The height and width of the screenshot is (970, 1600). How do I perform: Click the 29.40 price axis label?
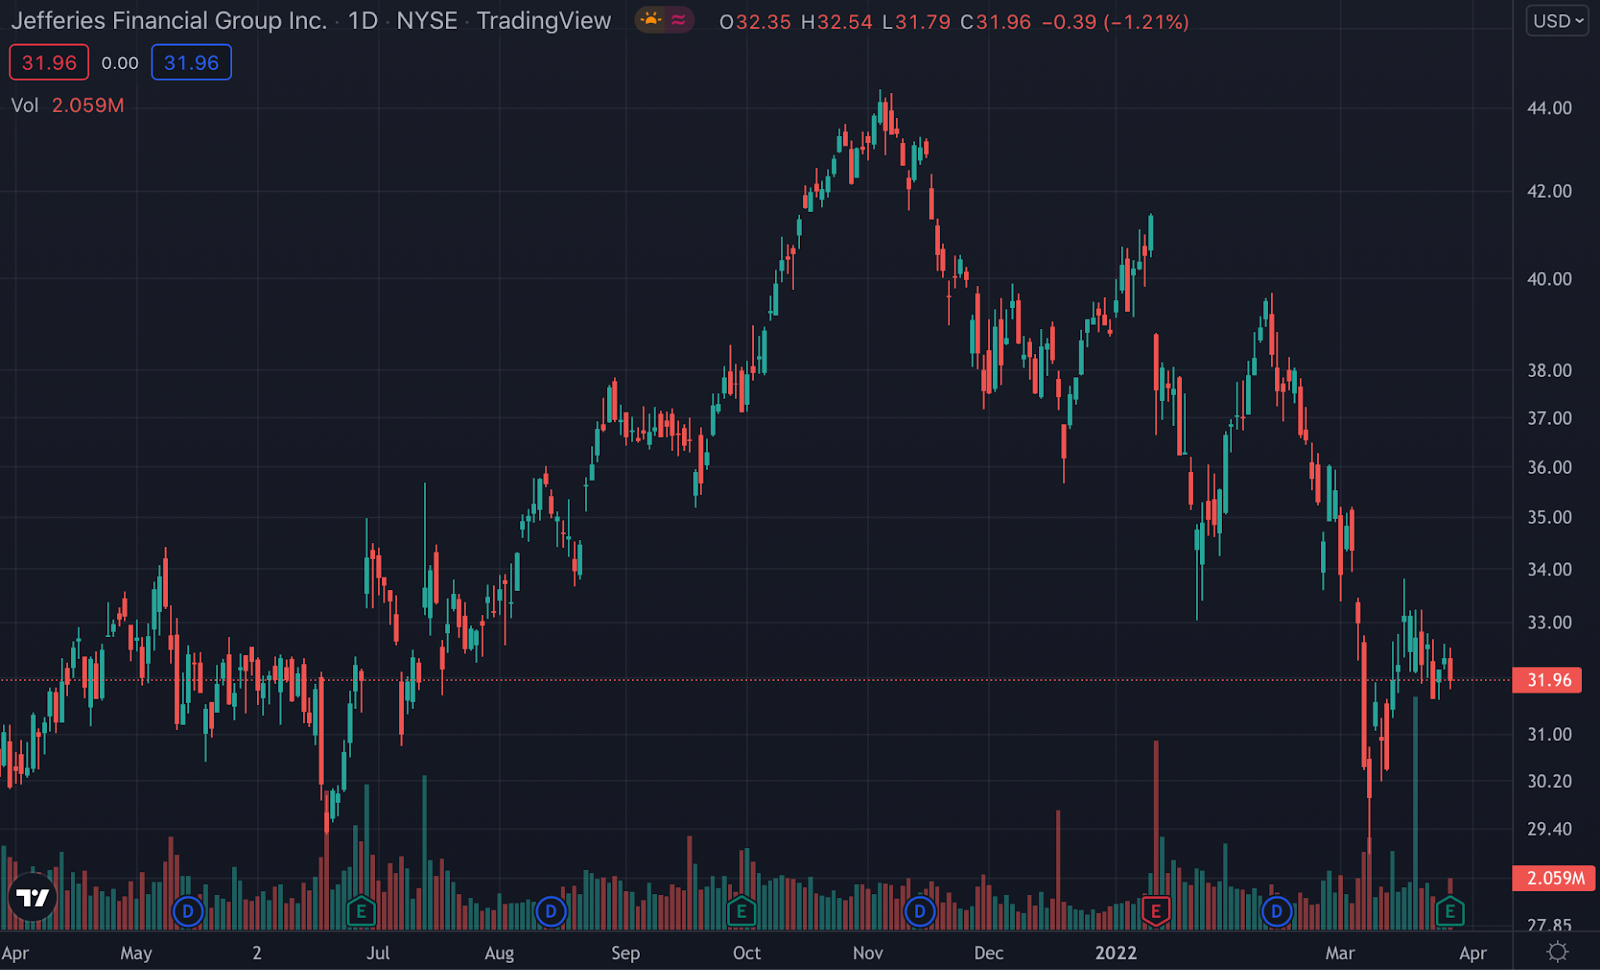coord(1549,829)
